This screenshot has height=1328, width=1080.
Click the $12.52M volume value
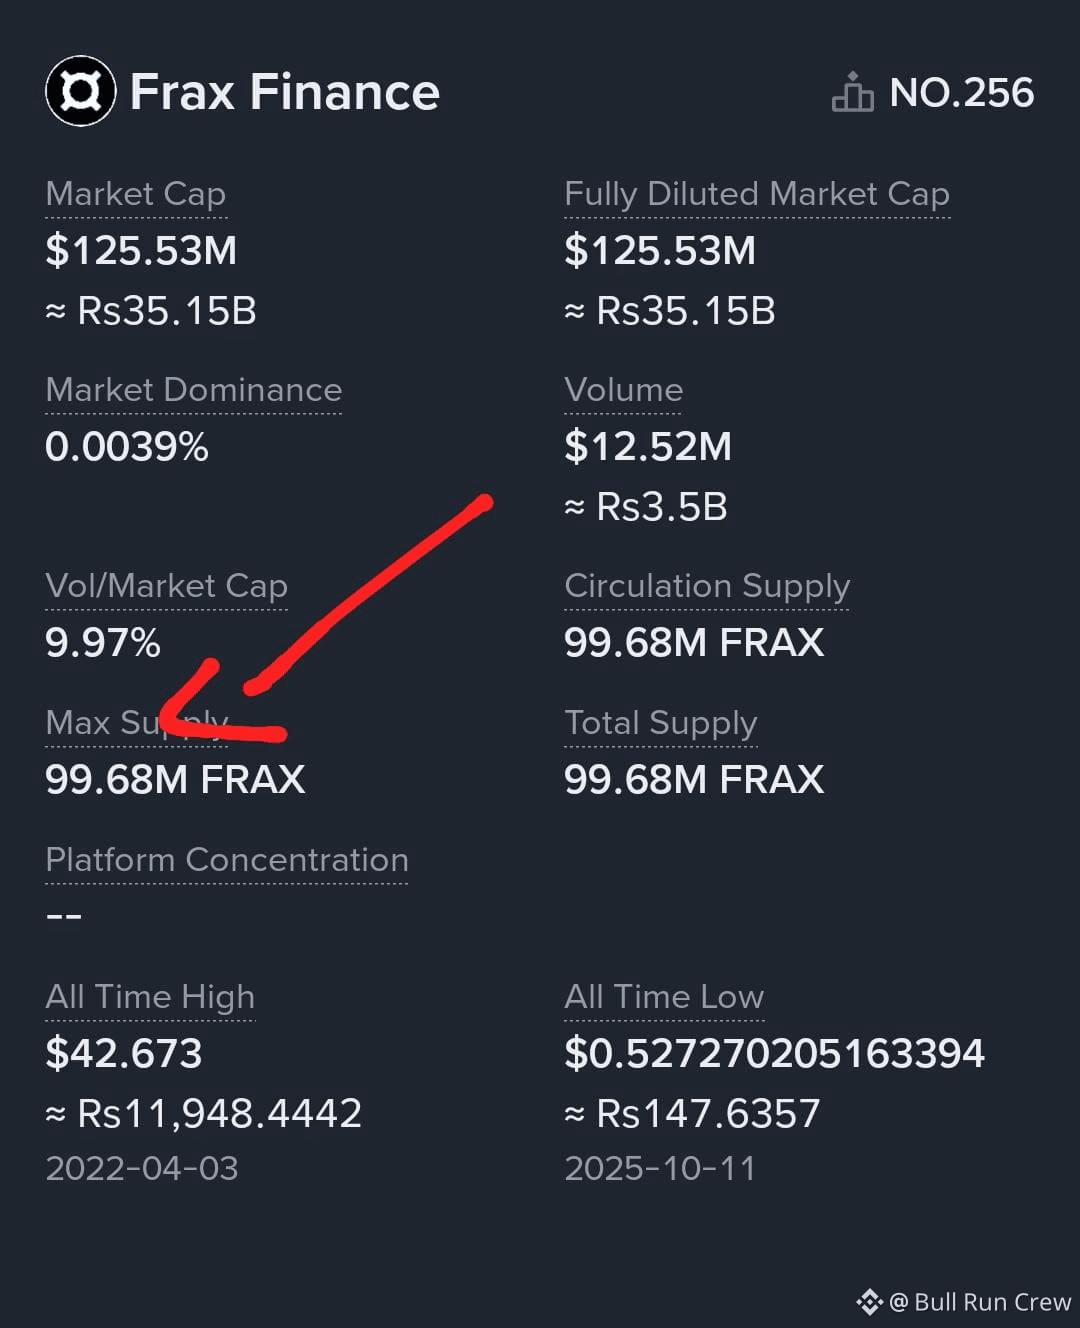click(x=648, y=446)
